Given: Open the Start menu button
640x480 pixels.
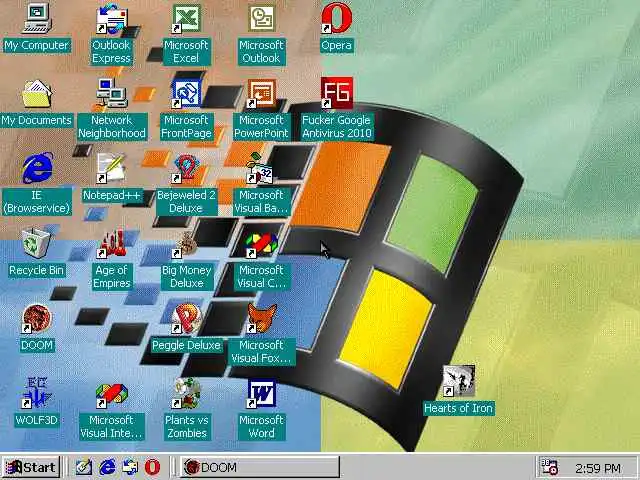Looking at the screenshot, I should pyautogui.click(x=31, y=467).
